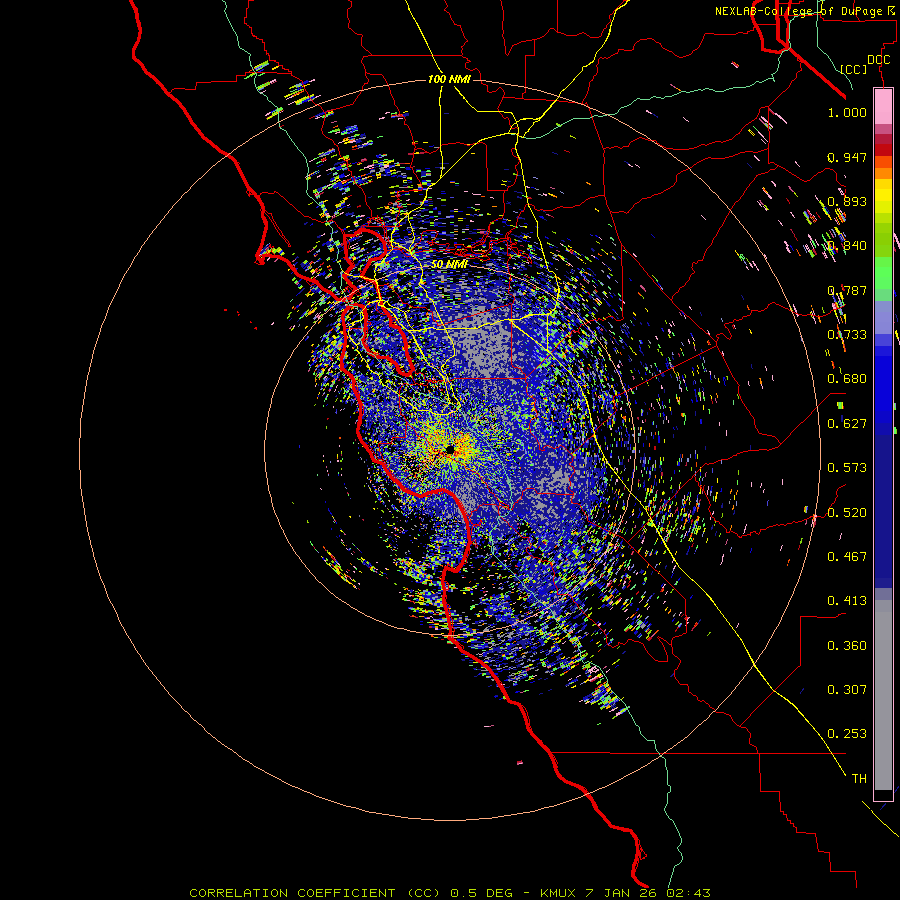
Task: Select the 0.467 legend value
Action: [x=847, y=556]
